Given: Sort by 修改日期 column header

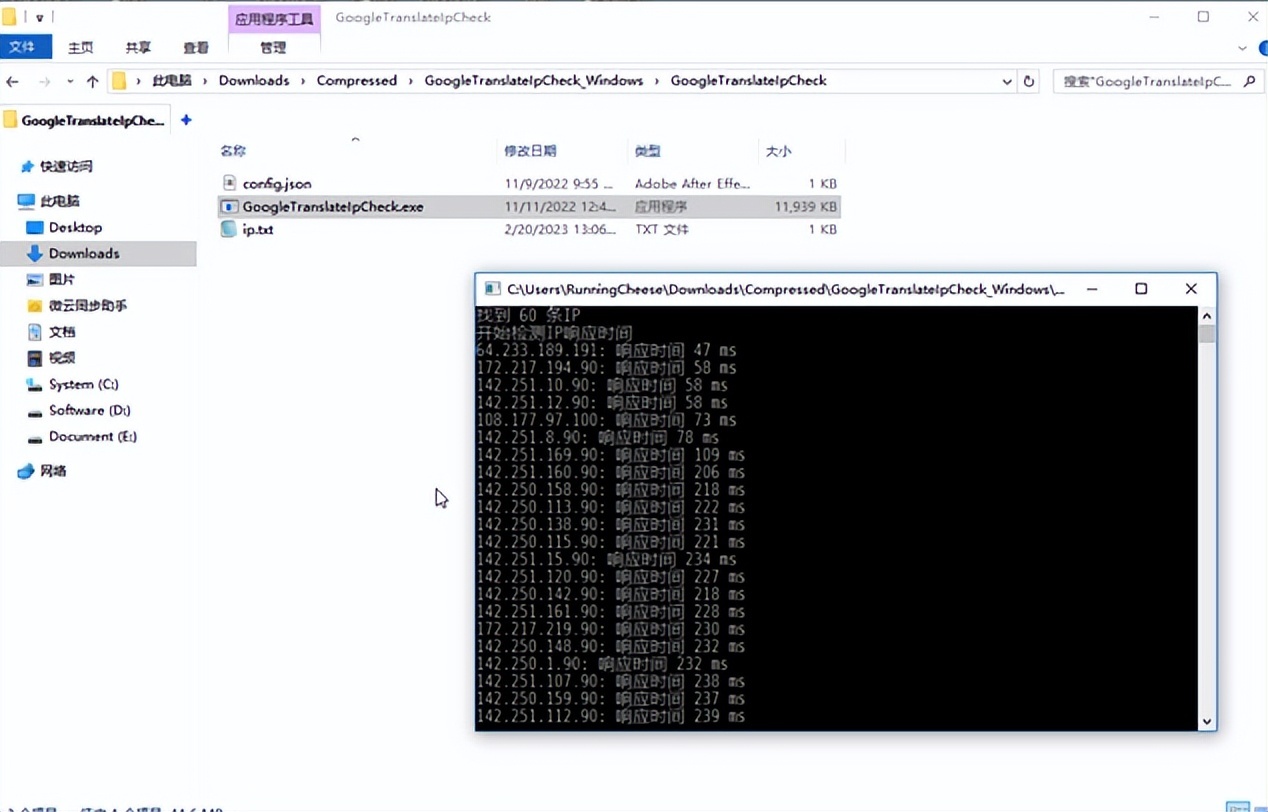Looking at the screenshot, I should tap(530, 151).
